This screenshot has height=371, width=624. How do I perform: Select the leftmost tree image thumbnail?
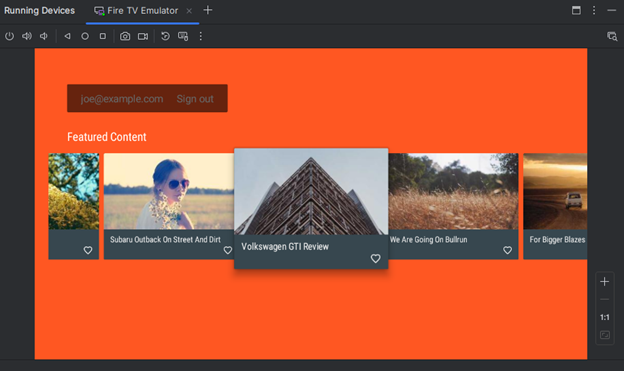(74, 191)
